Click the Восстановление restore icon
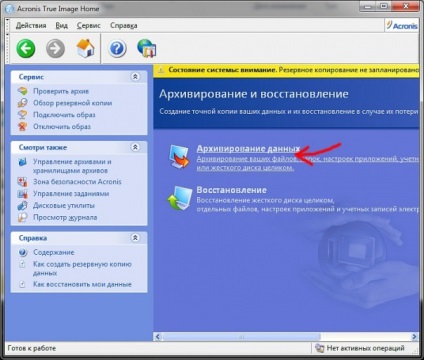Viewport: 424px width, 360px height. coord(180,198)
